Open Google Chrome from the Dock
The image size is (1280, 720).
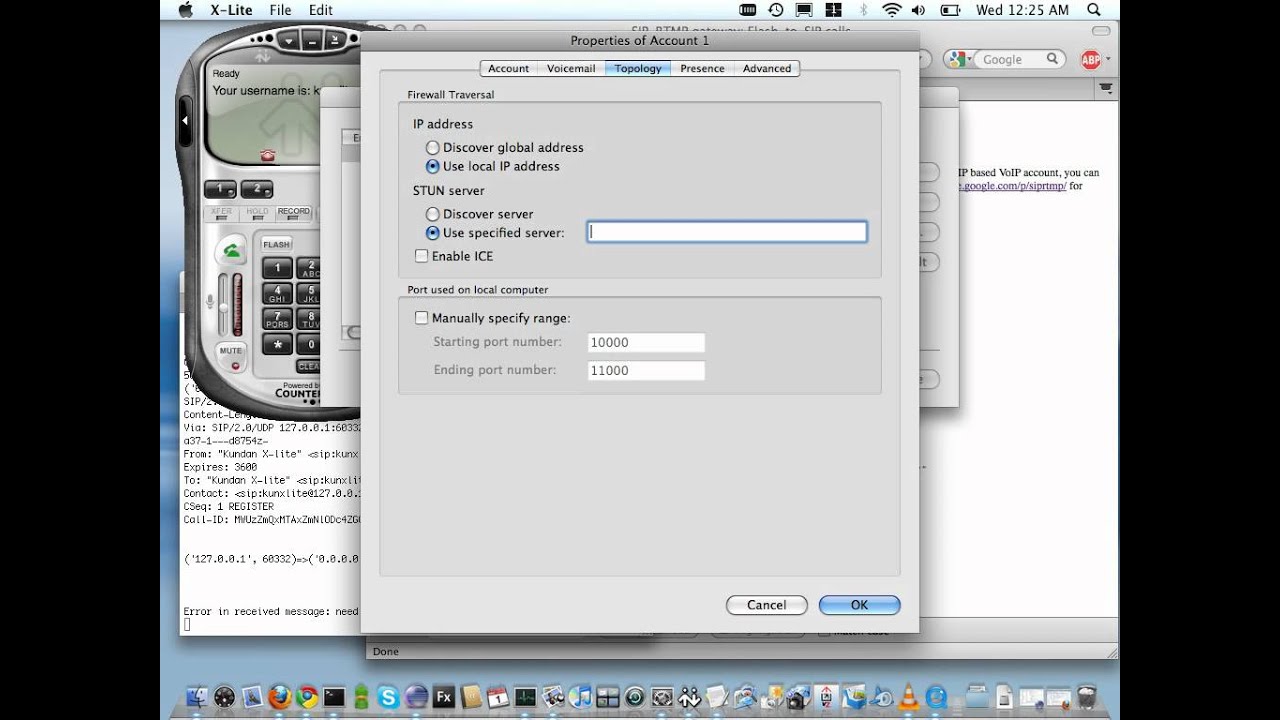(x=307, y=697)
